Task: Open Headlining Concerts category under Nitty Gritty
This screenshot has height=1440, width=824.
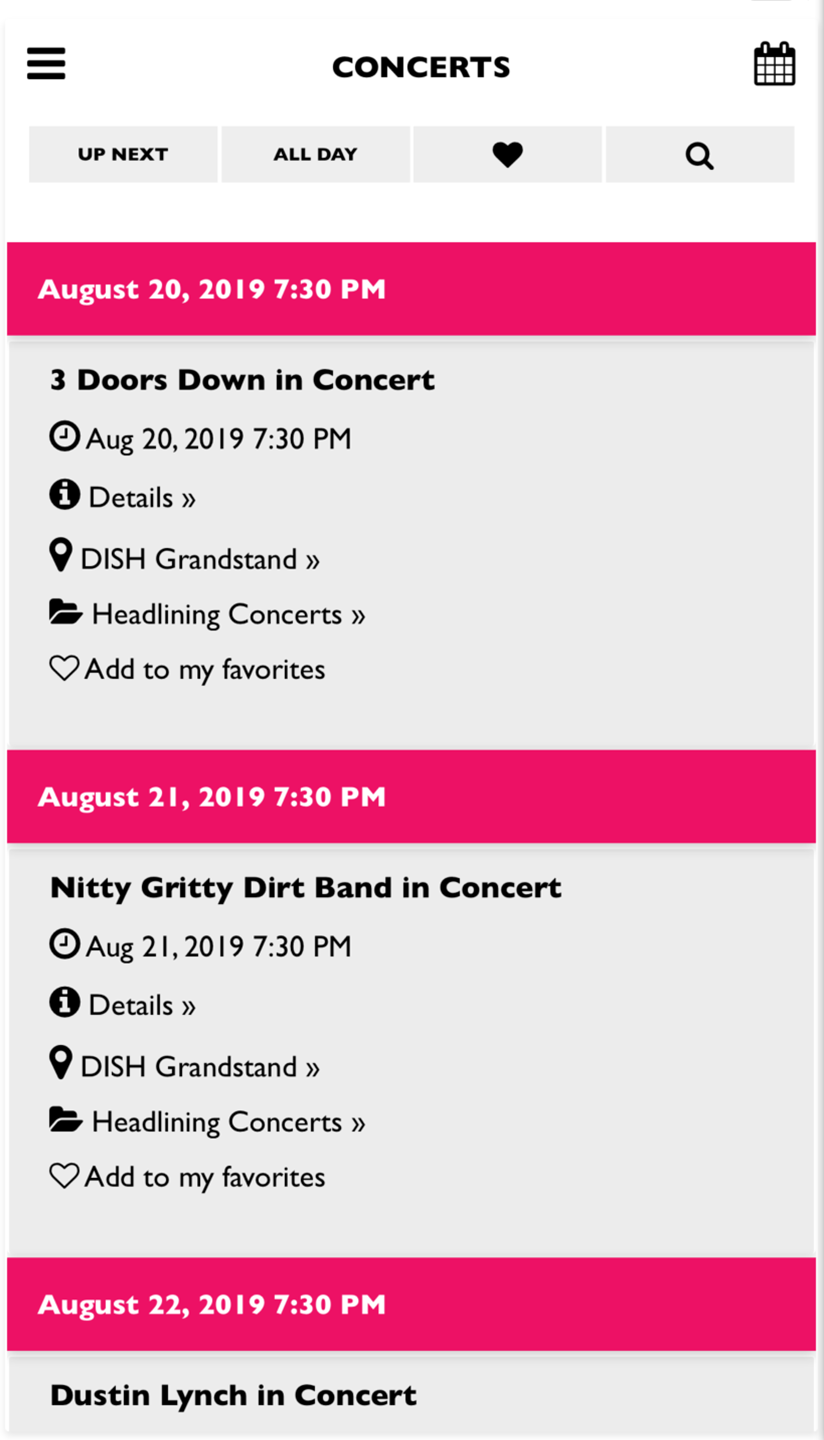Action: [x=228, y=1122]
